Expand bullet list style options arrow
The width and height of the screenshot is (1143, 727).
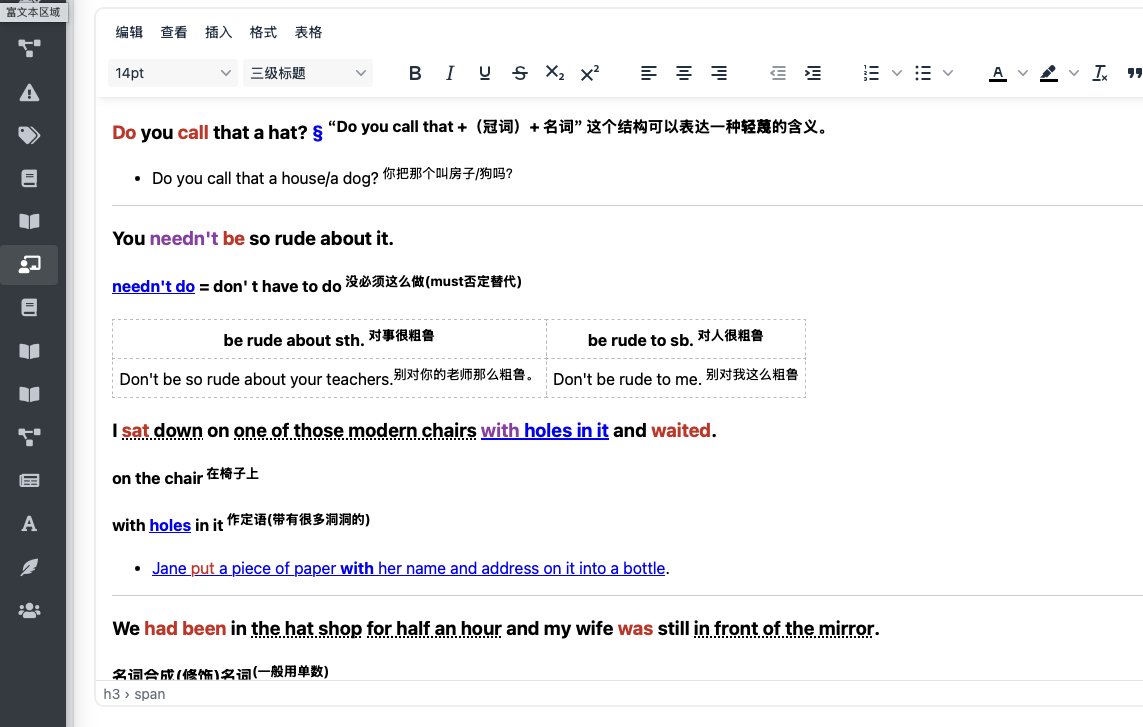click(948, 73)
